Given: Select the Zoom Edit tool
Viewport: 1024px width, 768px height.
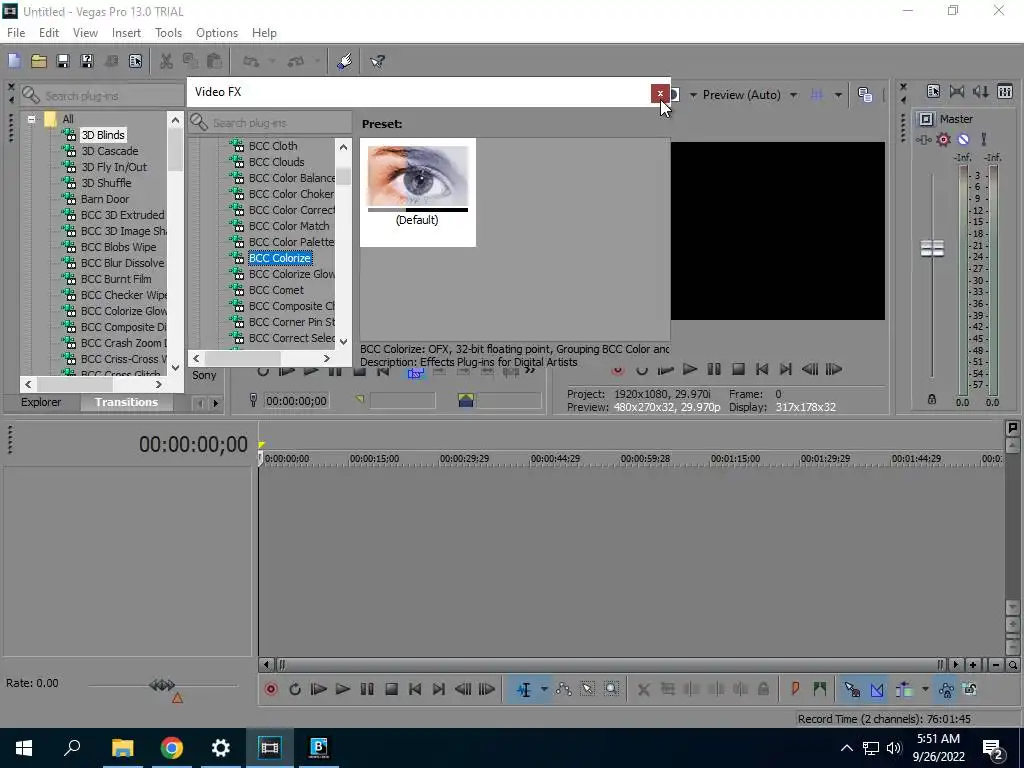Looking at the screenshot, I should [611, 689].
